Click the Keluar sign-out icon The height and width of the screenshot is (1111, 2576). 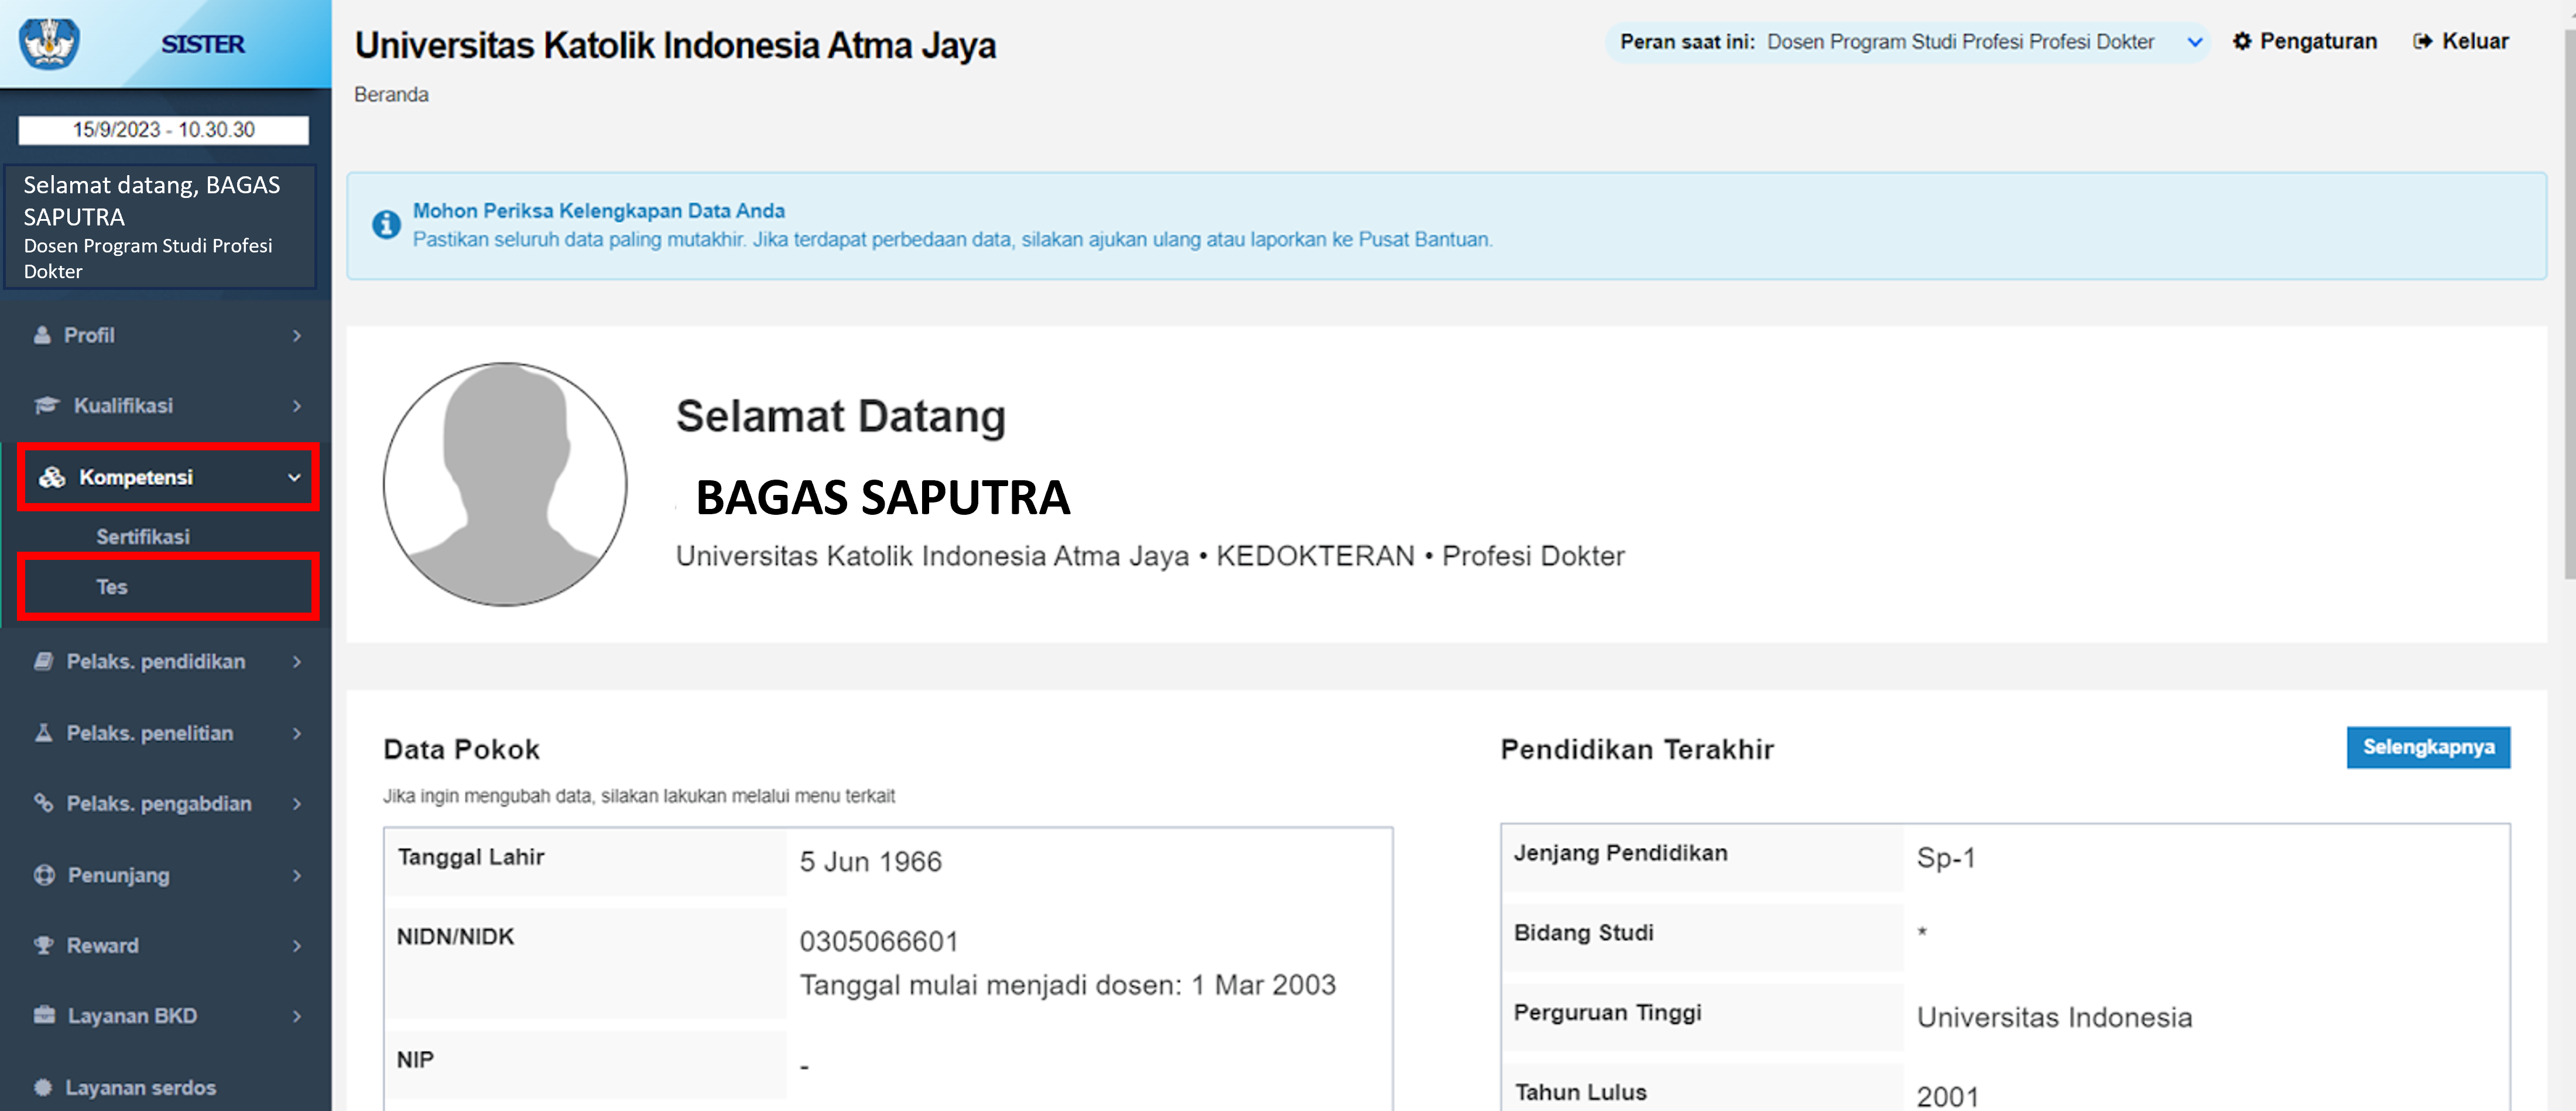(2422, 41)
